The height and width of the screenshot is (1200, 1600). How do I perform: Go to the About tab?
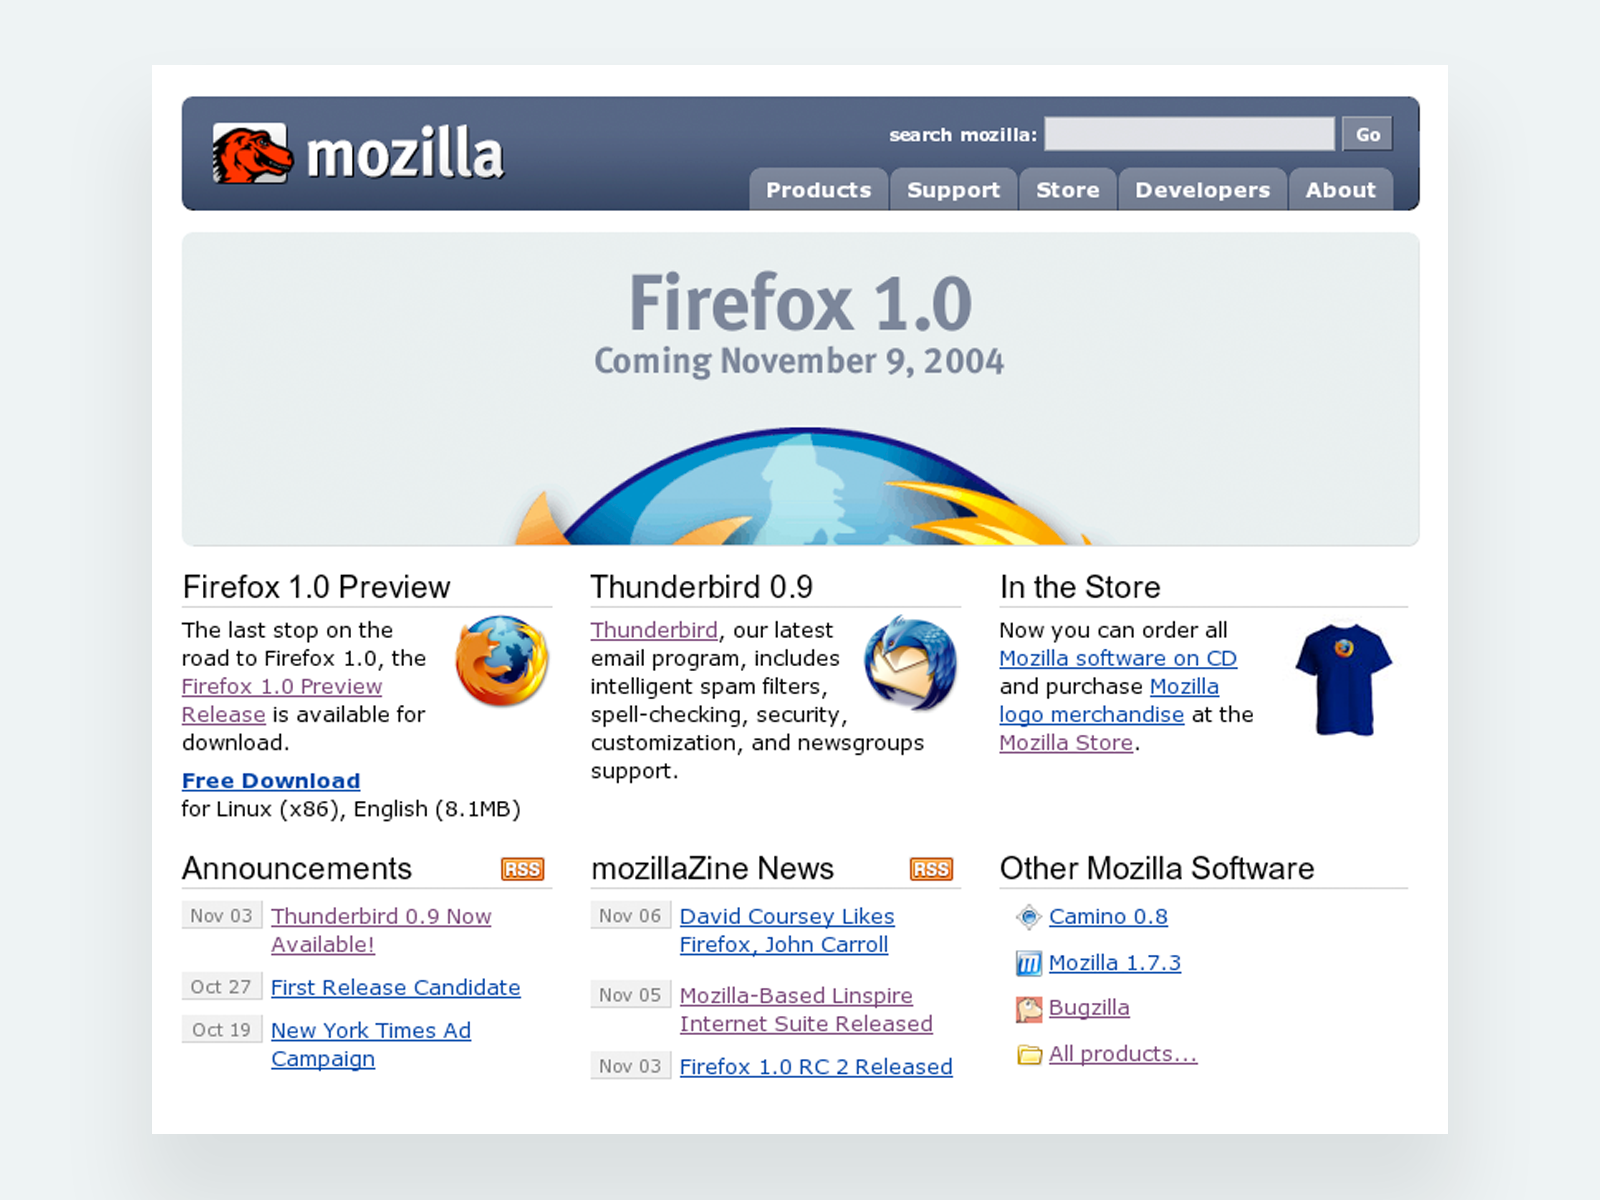point(1340,190)
